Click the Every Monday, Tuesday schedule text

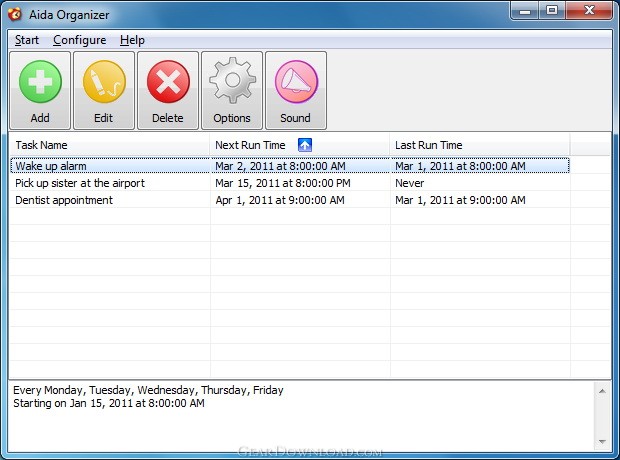tap(148, 390)
